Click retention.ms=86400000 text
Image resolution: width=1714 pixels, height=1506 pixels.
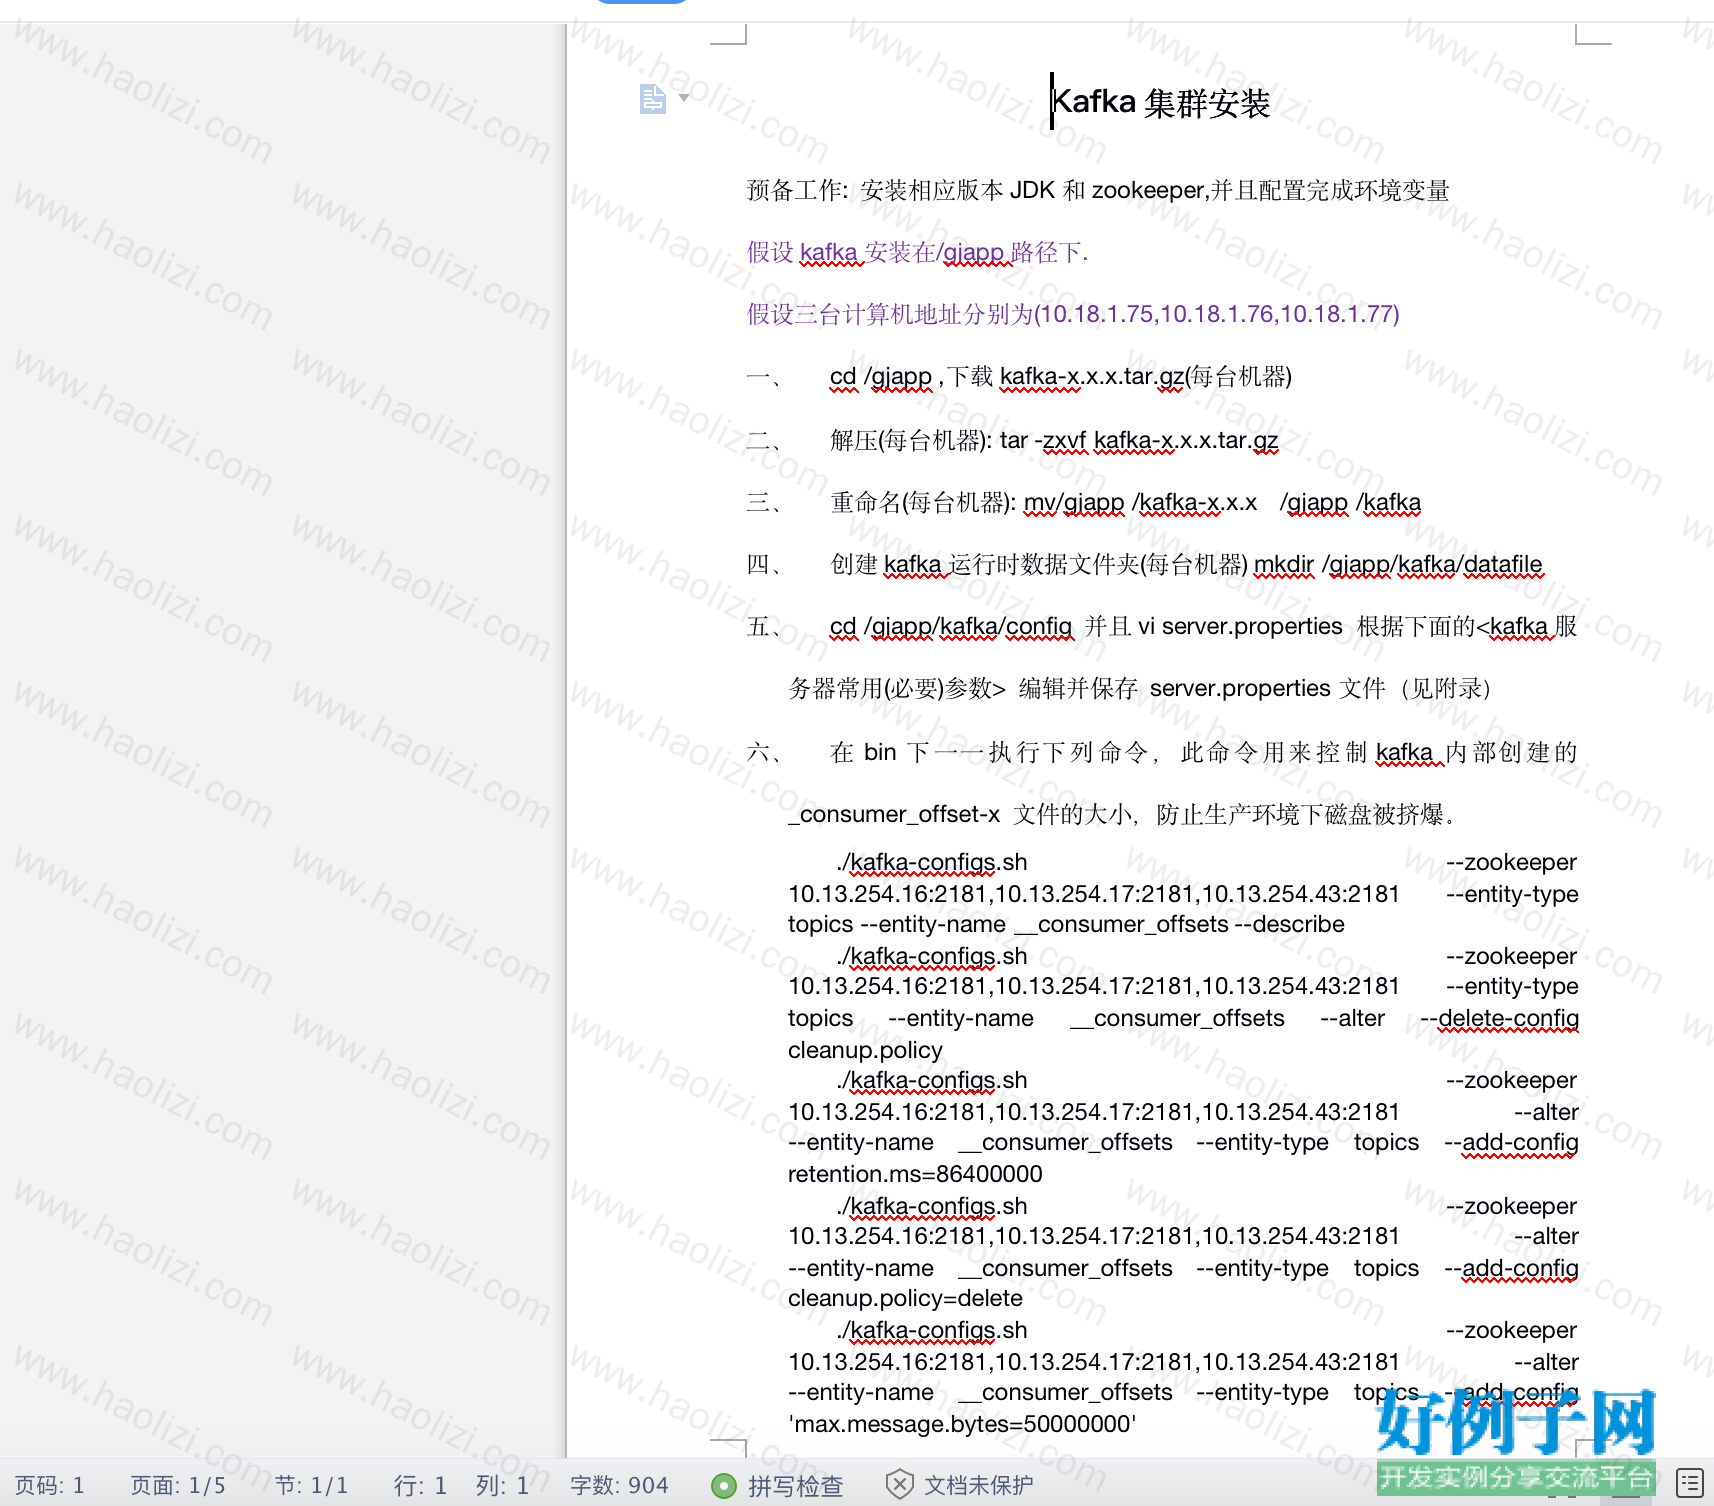(915, 1174)
